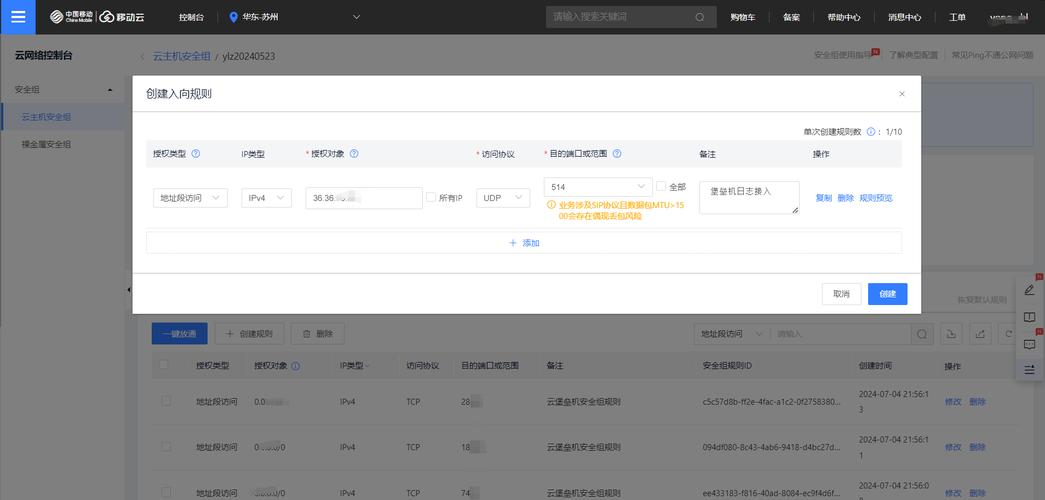Click the 一键放通 button
Screen dimensions: 1045x500
pyautogui.click(x=179, y=334)
